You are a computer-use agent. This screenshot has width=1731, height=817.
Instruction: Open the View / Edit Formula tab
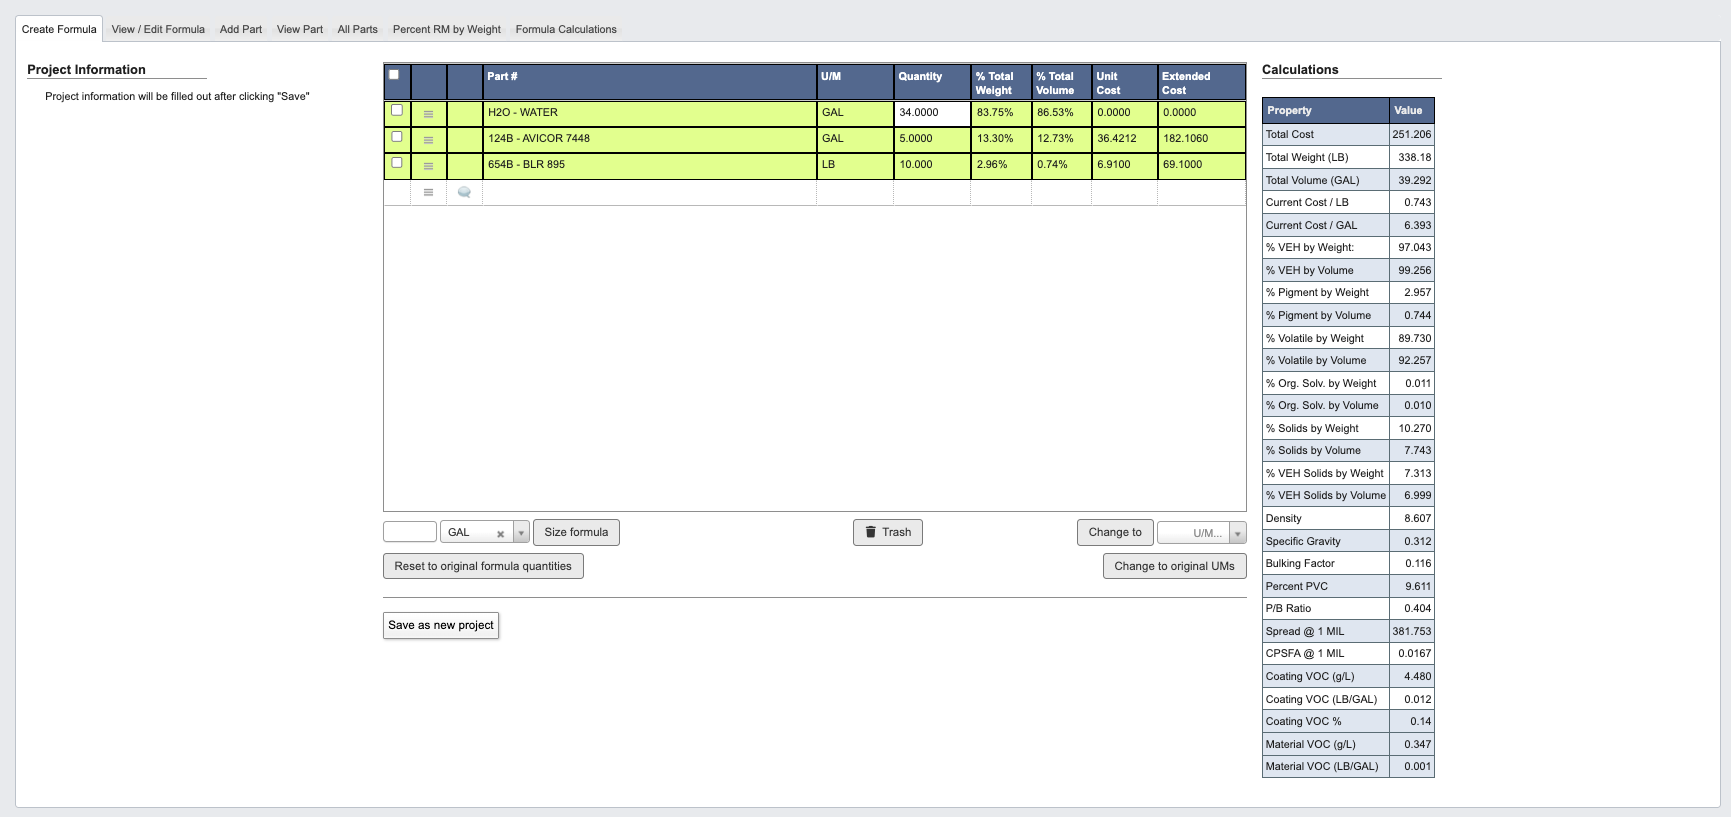(x=158, y=29)
